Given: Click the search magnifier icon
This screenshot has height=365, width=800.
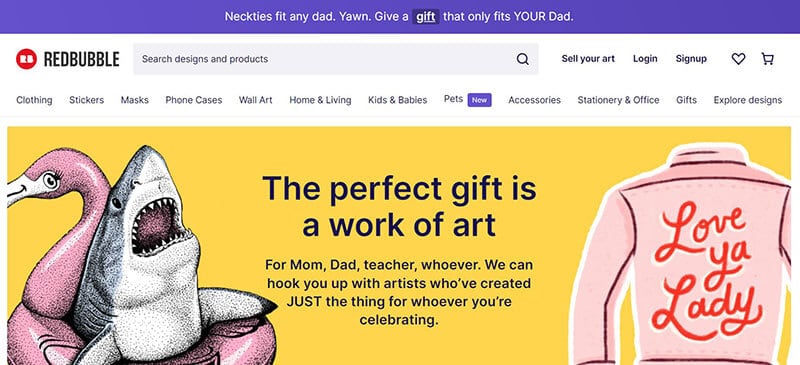Looking at the screenshot, I should [522, 59].
